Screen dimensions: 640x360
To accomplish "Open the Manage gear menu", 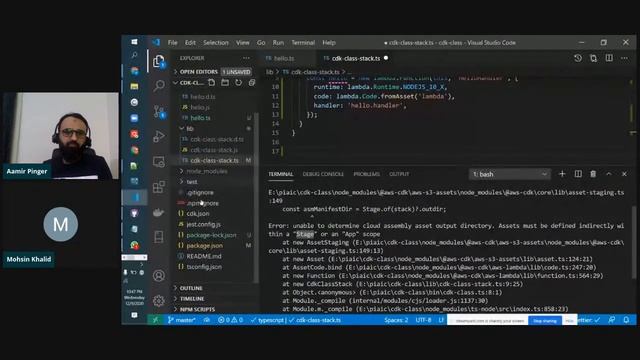I will click(x=159, y=301).
